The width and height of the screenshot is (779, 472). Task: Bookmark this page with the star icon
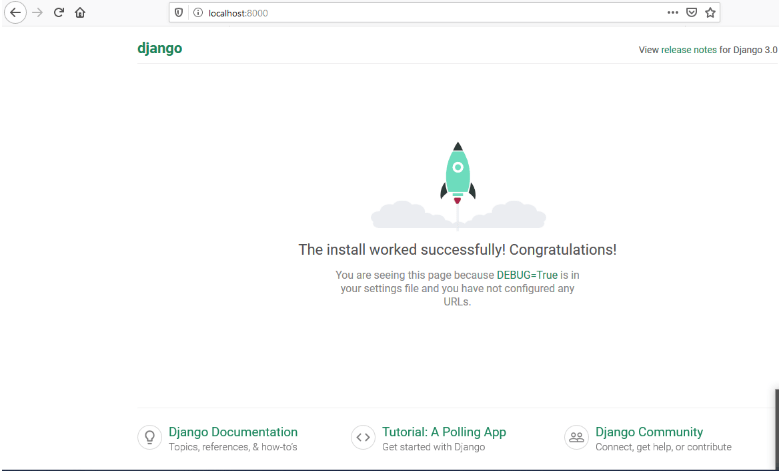pos(710,12)
